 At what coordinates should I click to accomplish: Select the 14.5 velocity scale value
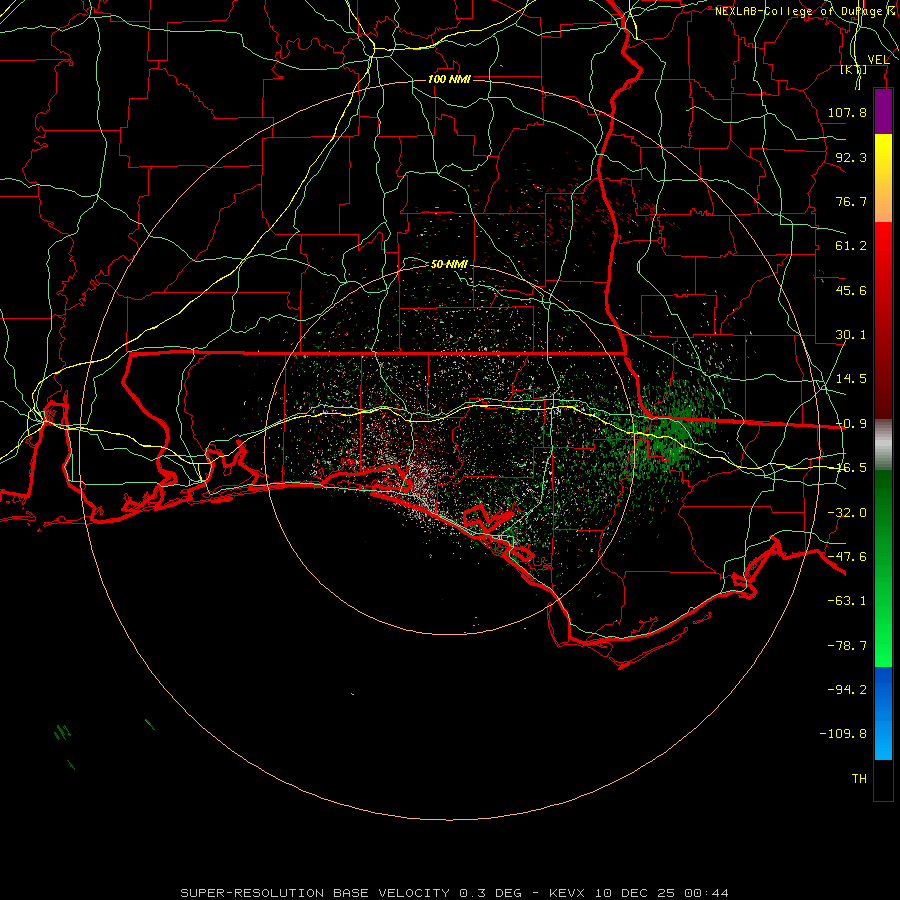[x=851, y=379]
